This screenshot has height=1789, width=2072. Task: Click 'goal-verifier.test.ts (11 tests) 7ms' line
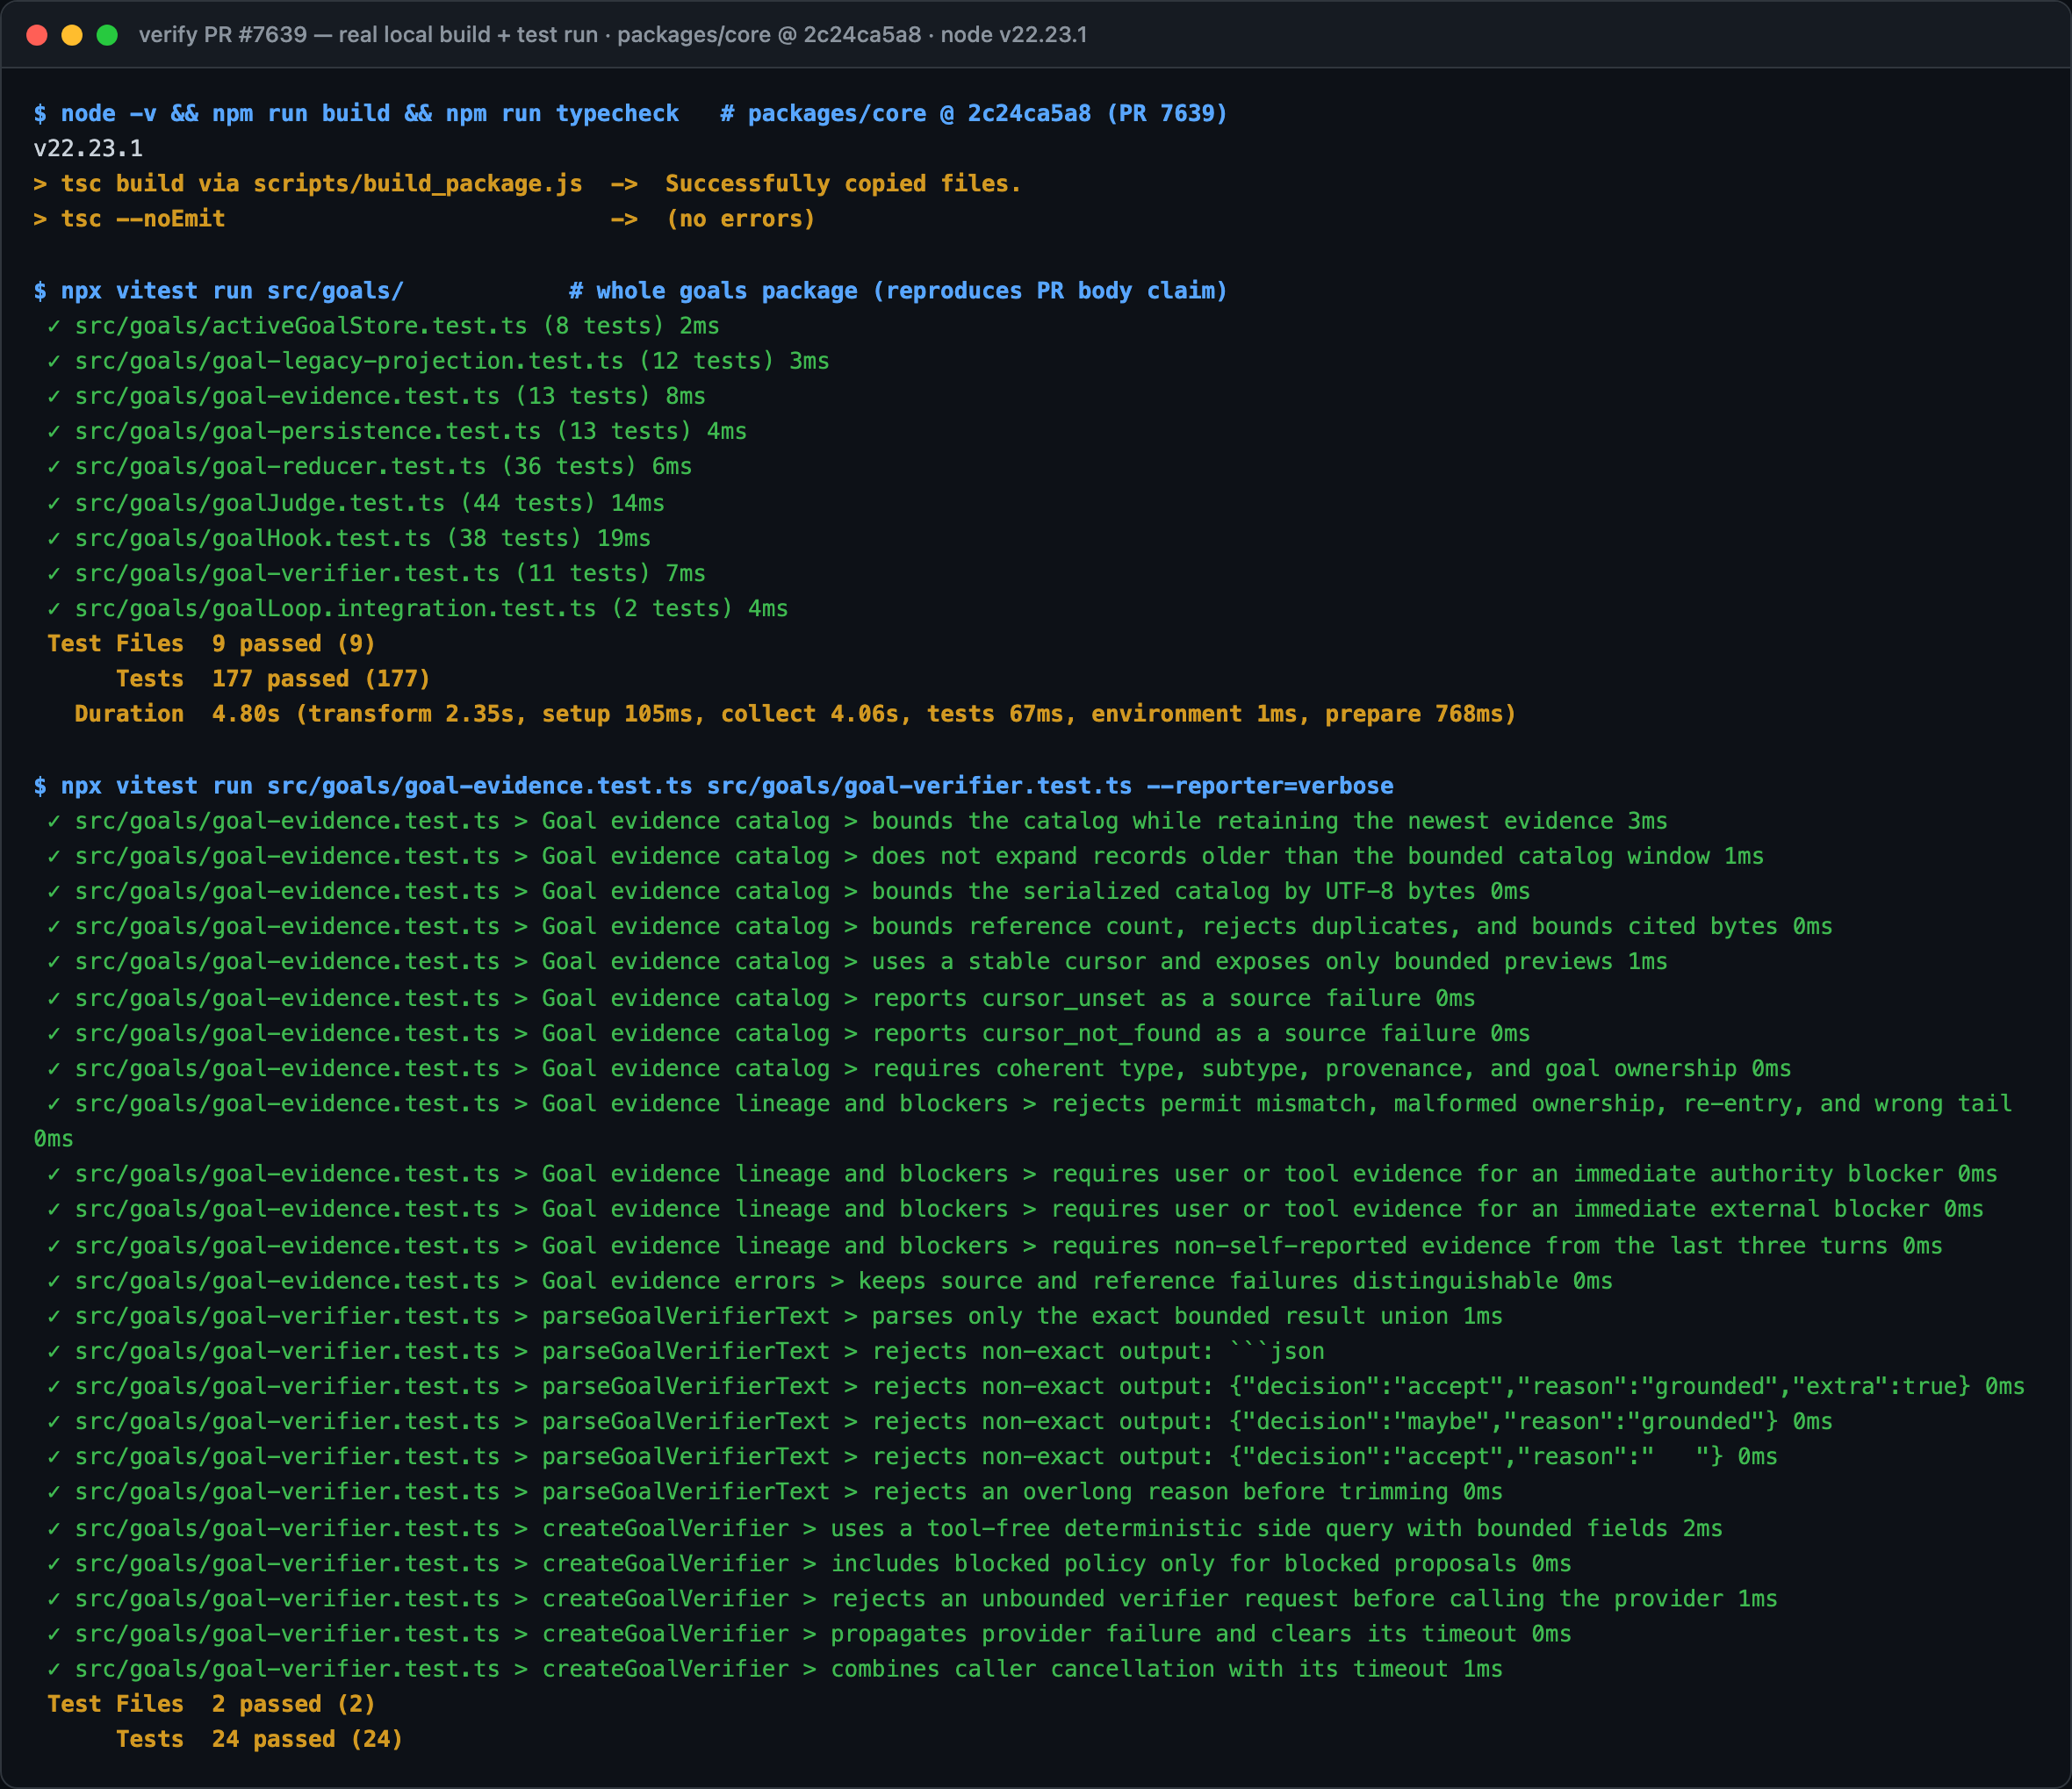click(376, 572)
